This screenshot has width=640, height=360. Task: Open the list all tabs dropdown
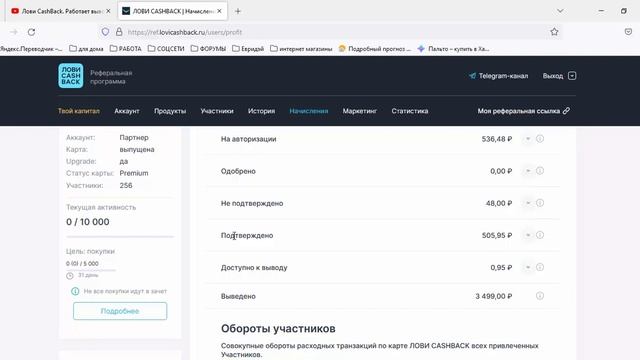click(x=560, y=11)
